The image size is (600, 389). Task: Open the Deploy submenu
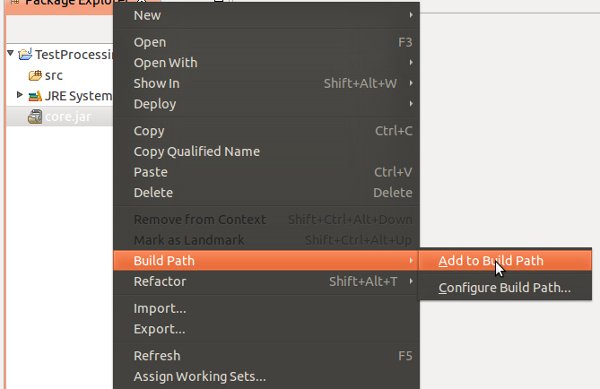266,104
